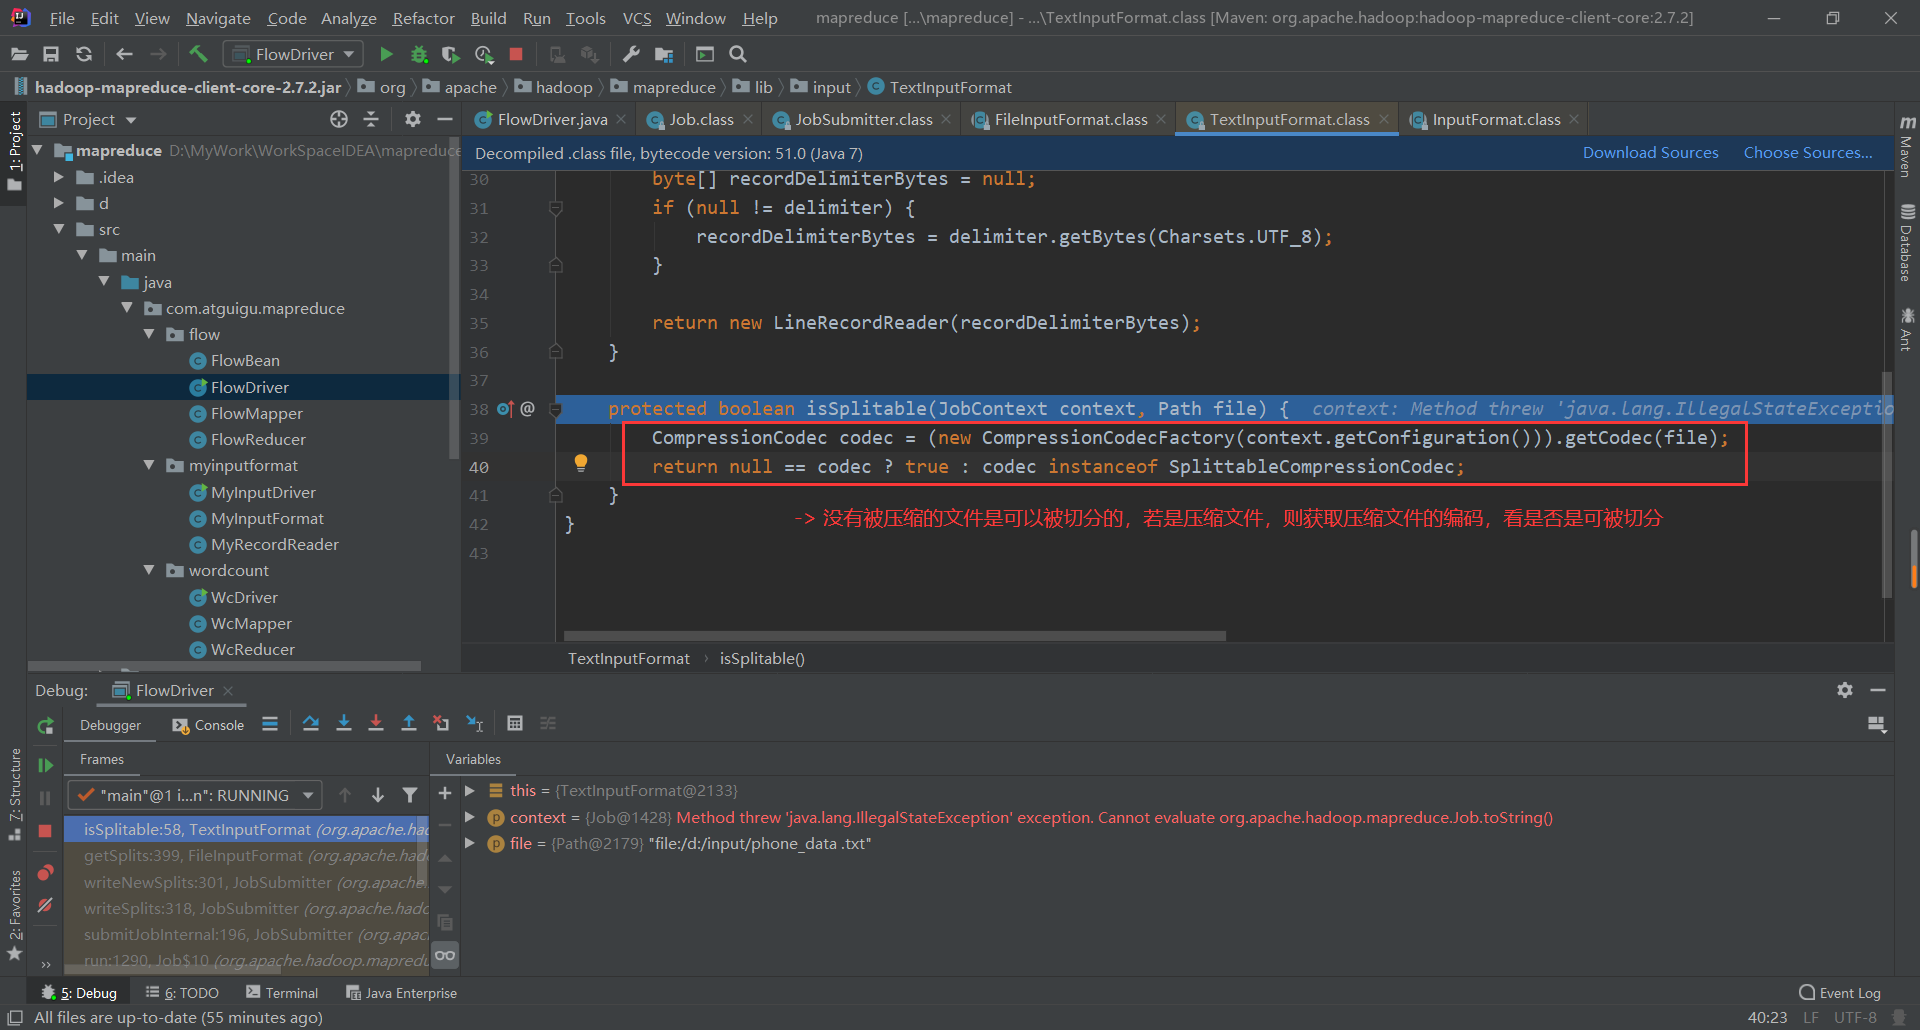Toggle the Mute Breakpoints icon
The height and width of the screenshot is (1030, 1920).
coord(45,905)
